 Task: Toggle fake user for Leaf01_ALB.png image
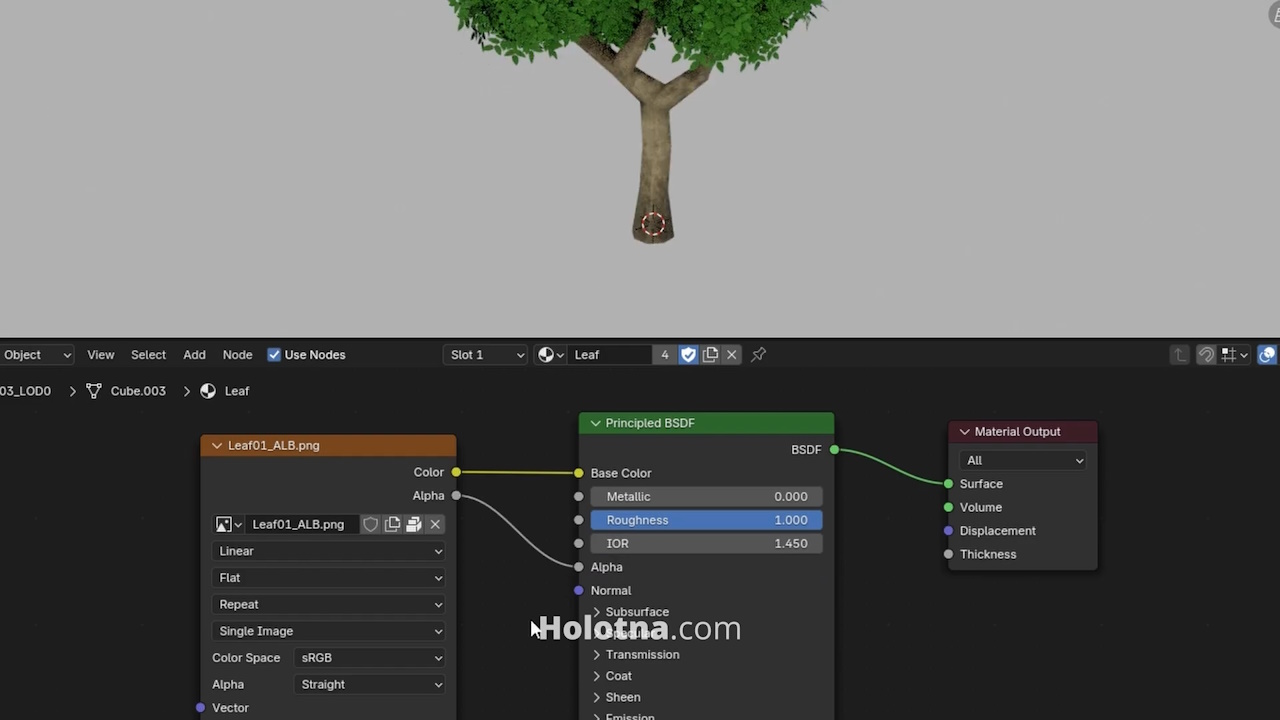[x=371, y=524]
